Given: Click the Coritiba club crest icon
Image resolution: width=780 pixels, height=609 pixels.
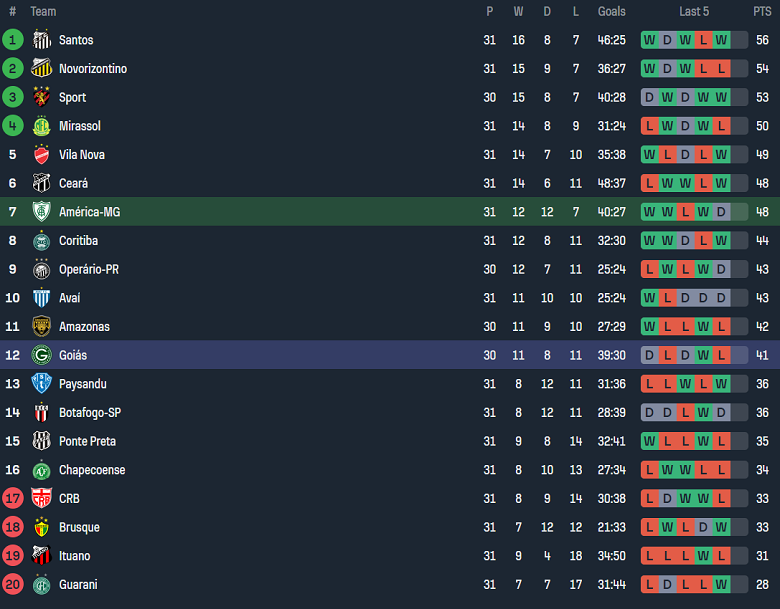Looking at the screenshot, I should click(41, 241).
